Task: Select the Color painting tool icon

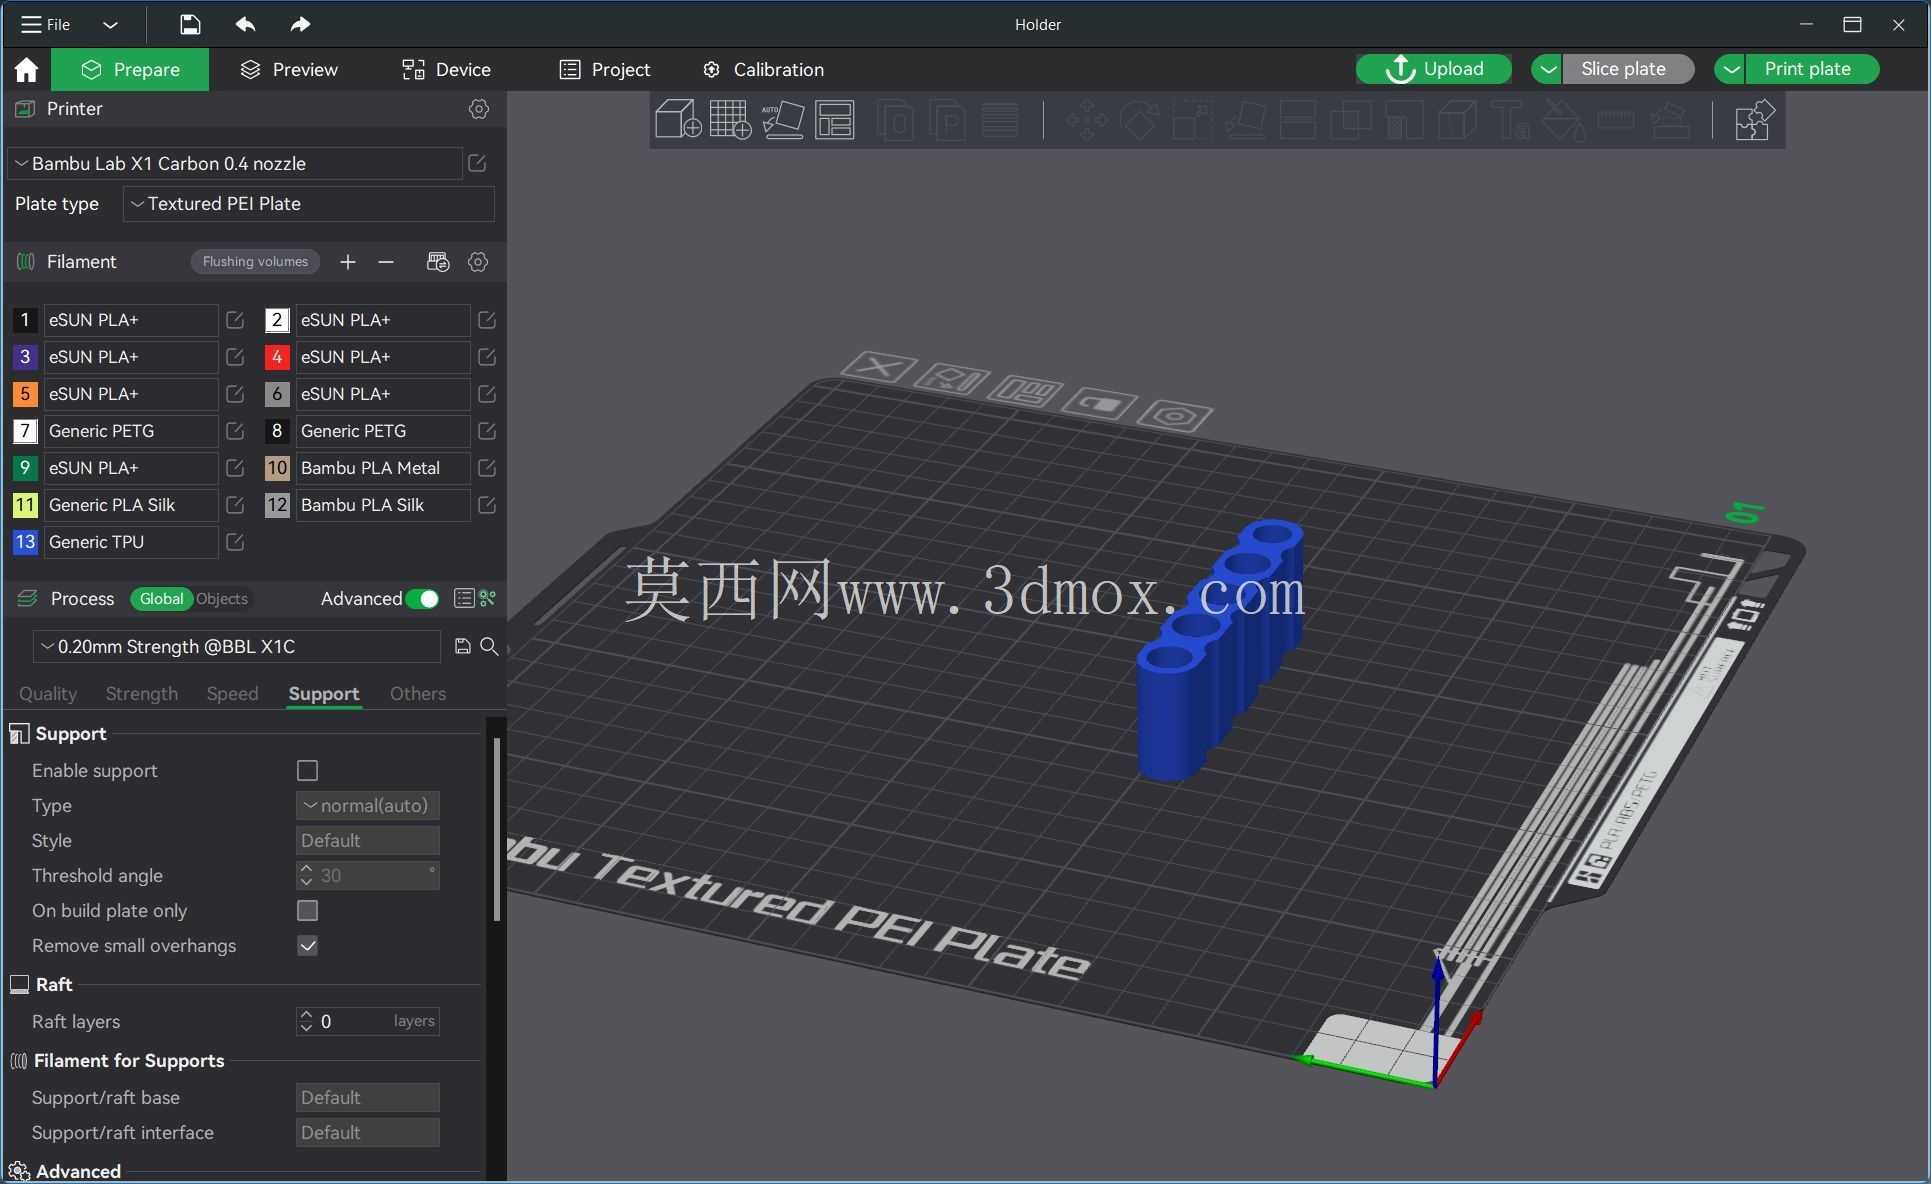Action: click(1563, 120)
